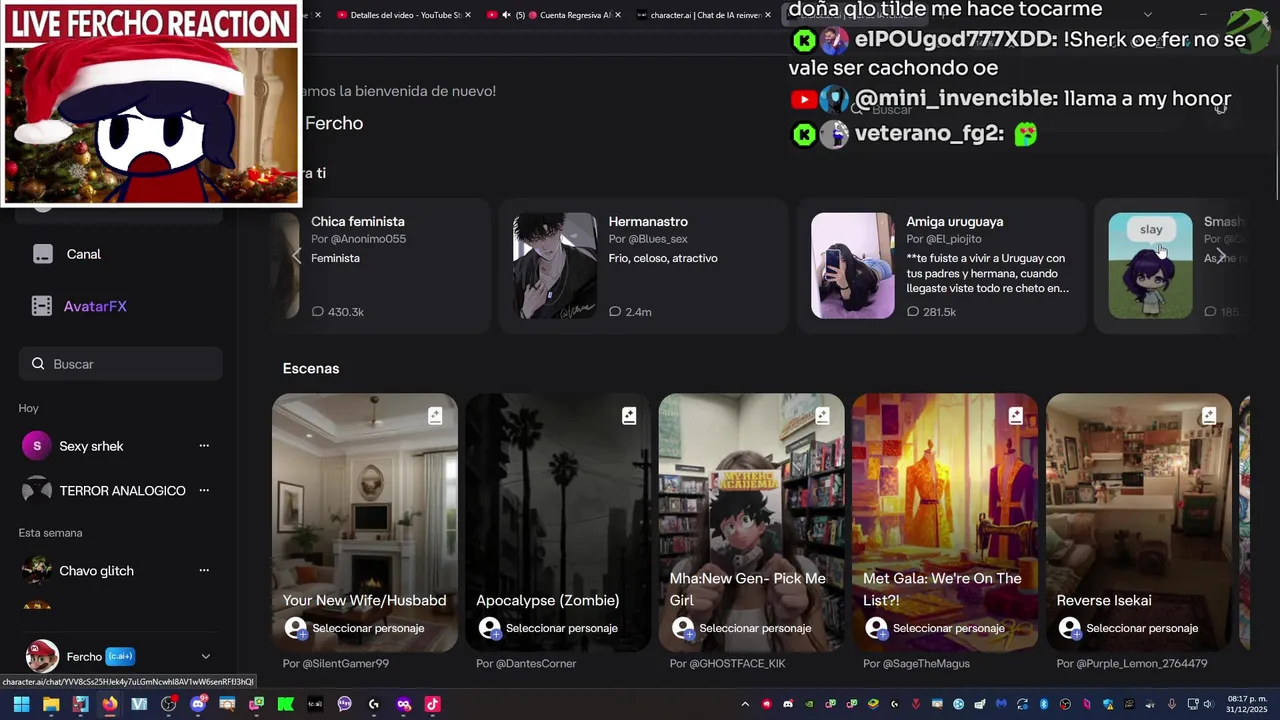The width and height of the screenshot is (1280, 720).
Task: Close the Detalles del video tab
Action: point(469,15)
